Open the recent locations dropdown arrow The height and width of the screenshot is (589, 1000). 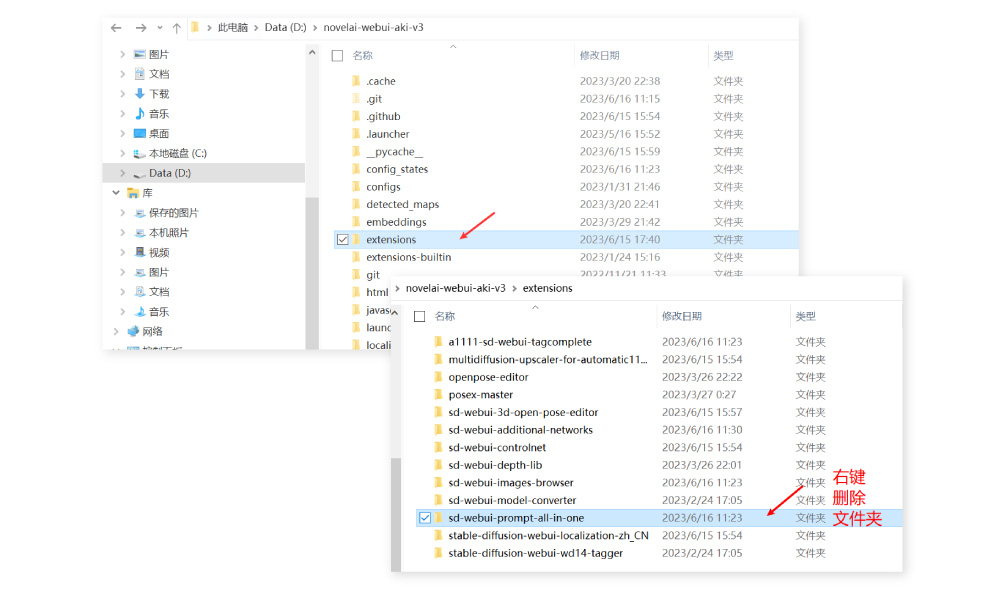159,27
